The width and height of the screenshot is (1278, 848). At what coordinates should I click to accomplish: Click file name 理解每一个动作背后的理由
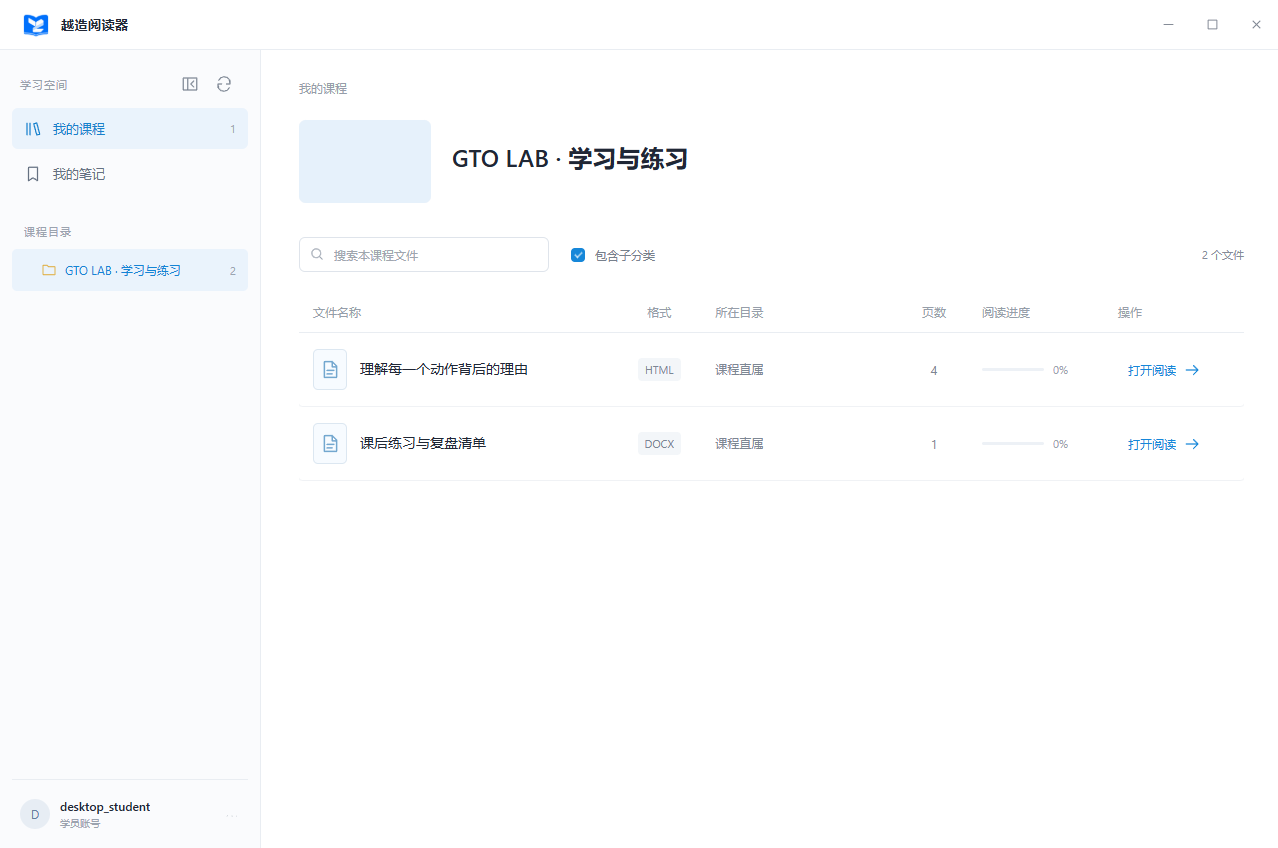click(x=444, y=369)
